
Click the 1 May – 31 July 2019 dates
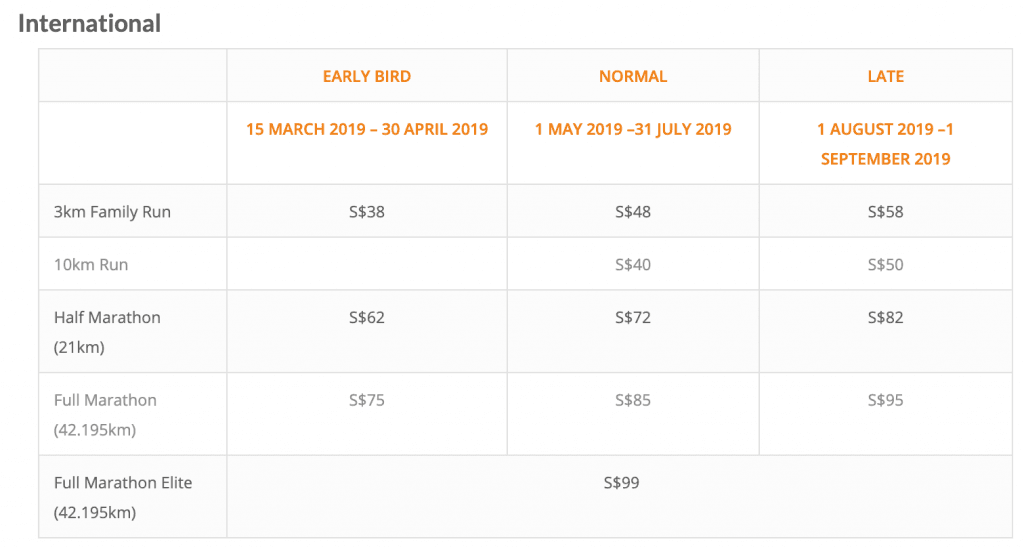coord(633,129)
